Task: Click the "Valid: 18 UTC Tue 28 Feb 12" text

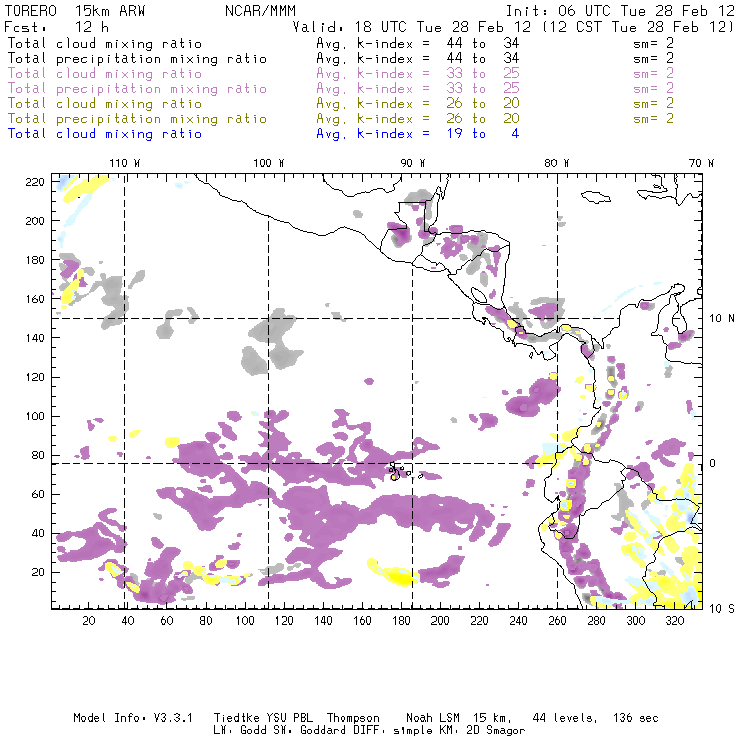Action: point(411,27)
